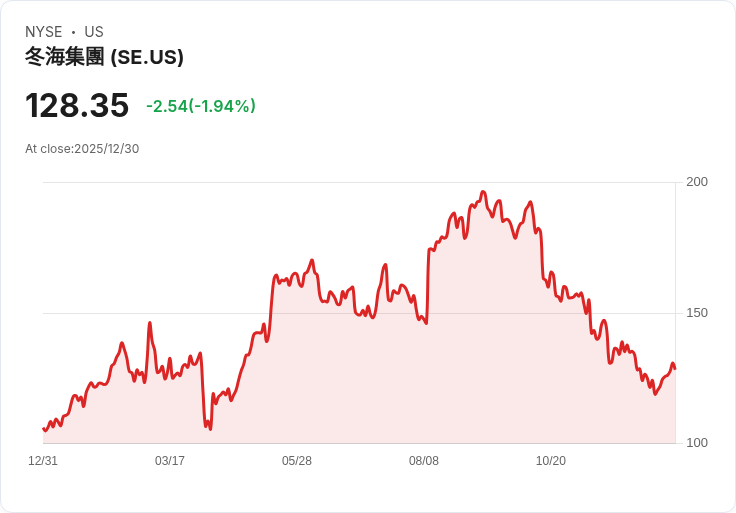Open the 冬海集團 (SE.US) stock title
Viewport: 736px width, 513px height.
point(104,57)
